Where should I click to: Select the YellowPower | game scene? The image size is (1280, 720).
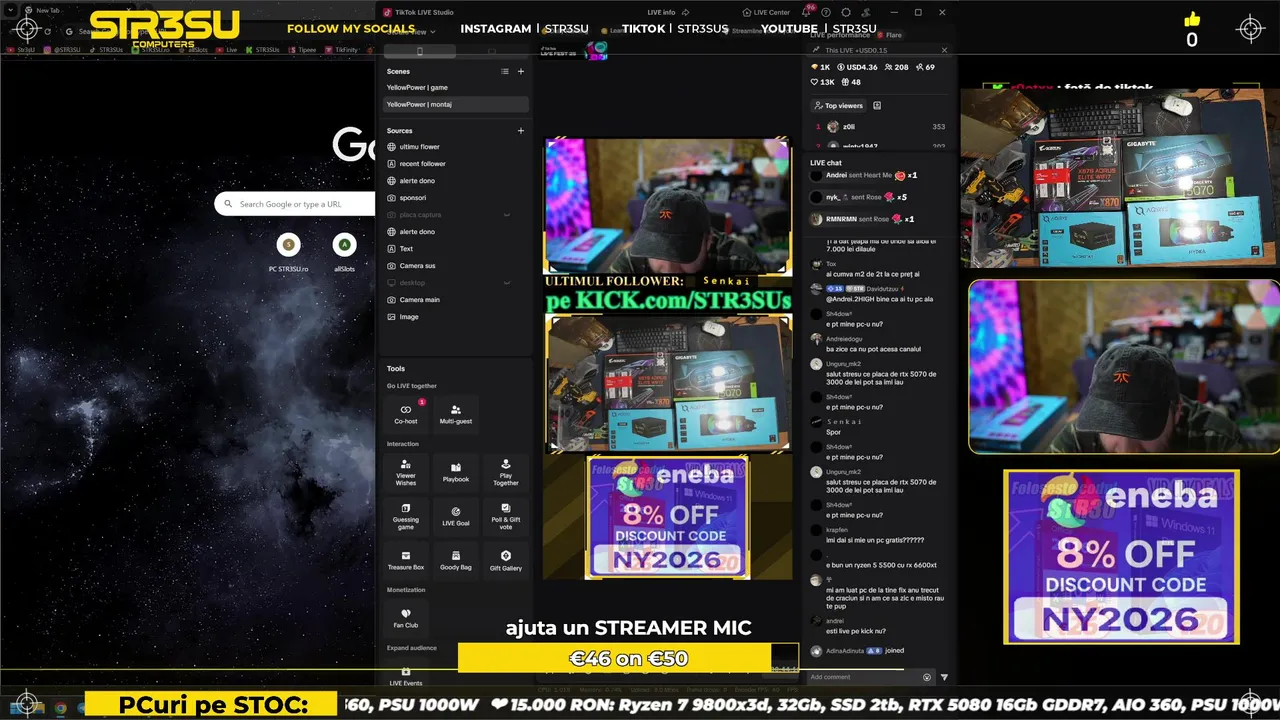[456, 87]
